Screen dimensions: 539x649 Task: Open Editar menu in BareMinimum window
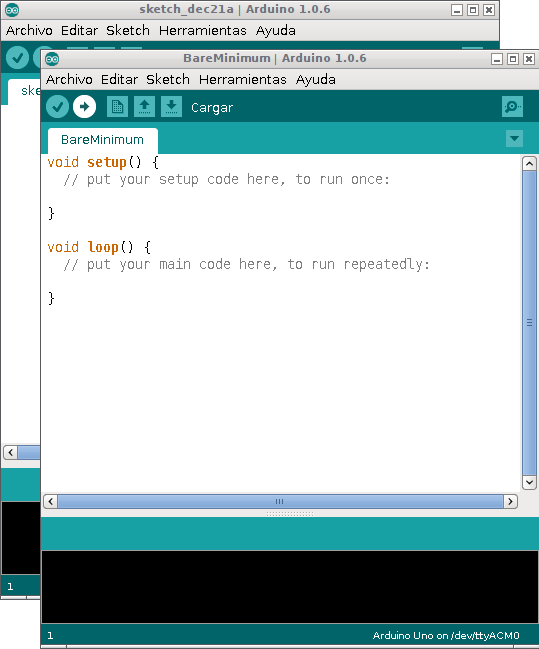119,79
